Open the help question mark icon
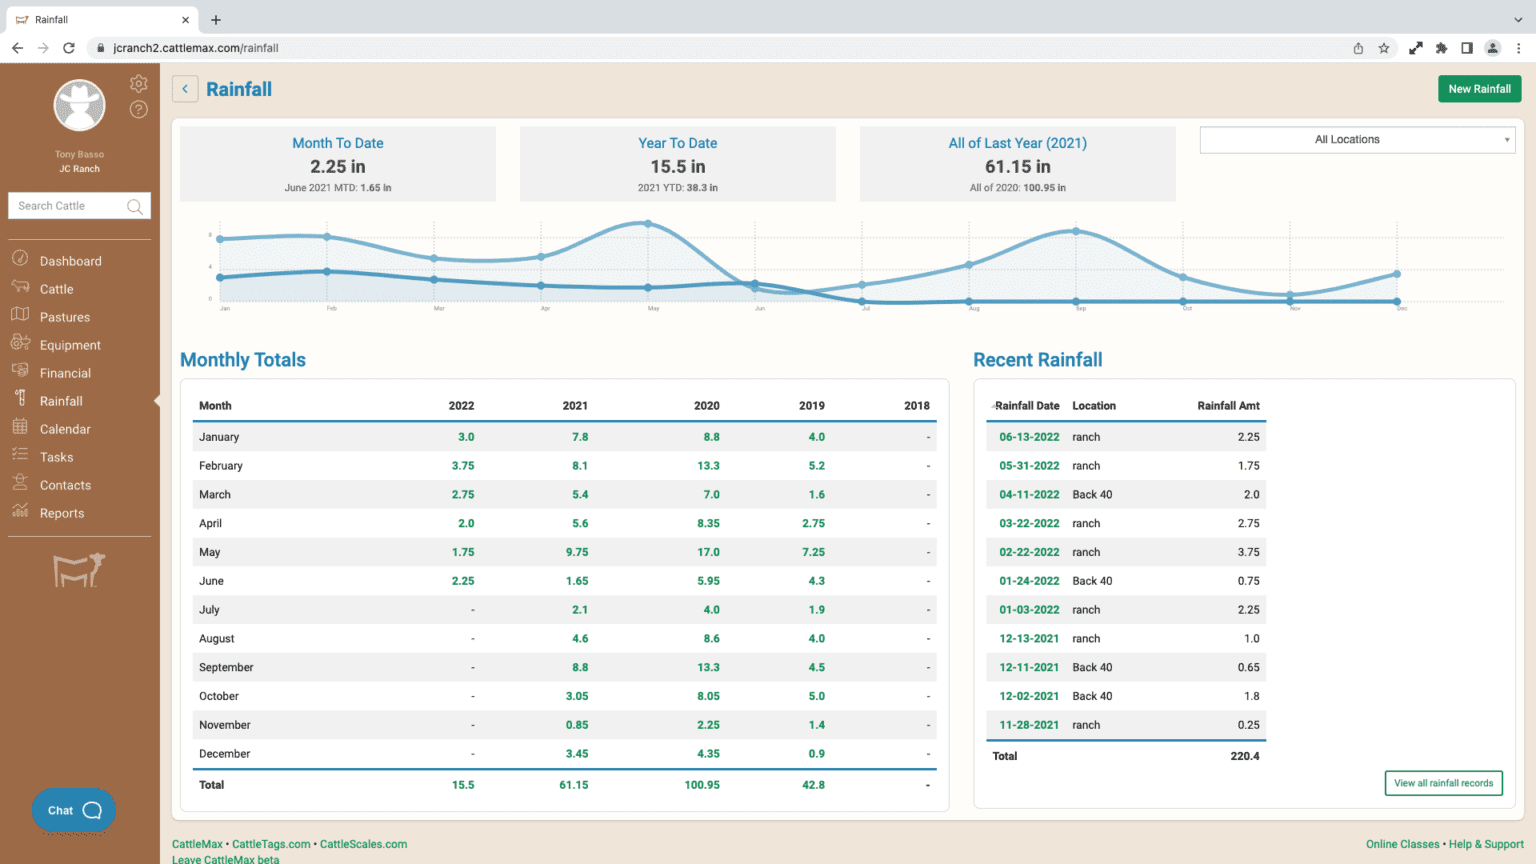The height and width of the screenshot is (864, 1536). (138, 109)
